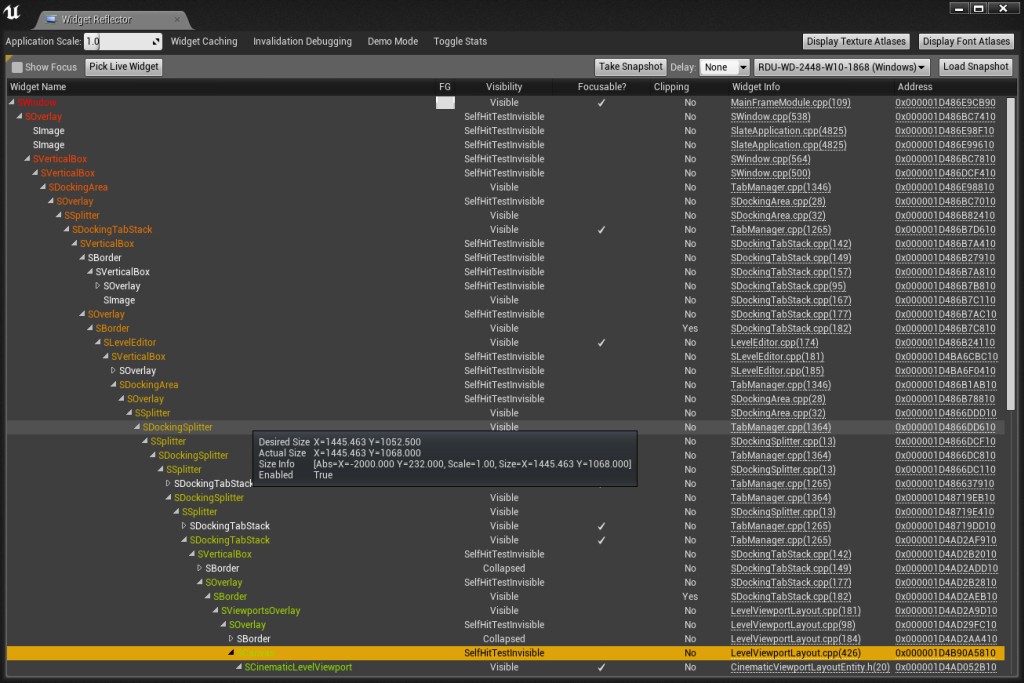Click the Unreal Engine logo icon
Screen dimensions: 1024x683
pos(12,12)
